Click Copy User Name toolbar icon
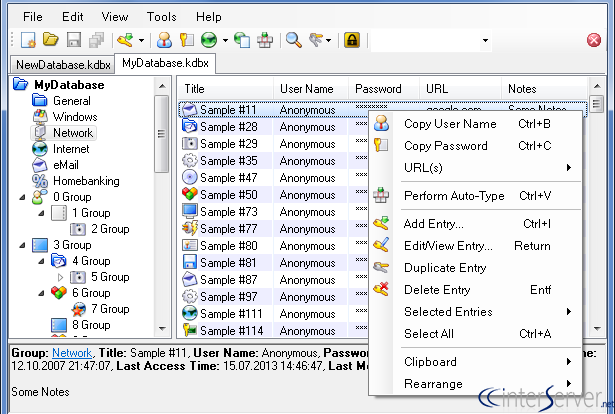 click(x=164, y=40)
